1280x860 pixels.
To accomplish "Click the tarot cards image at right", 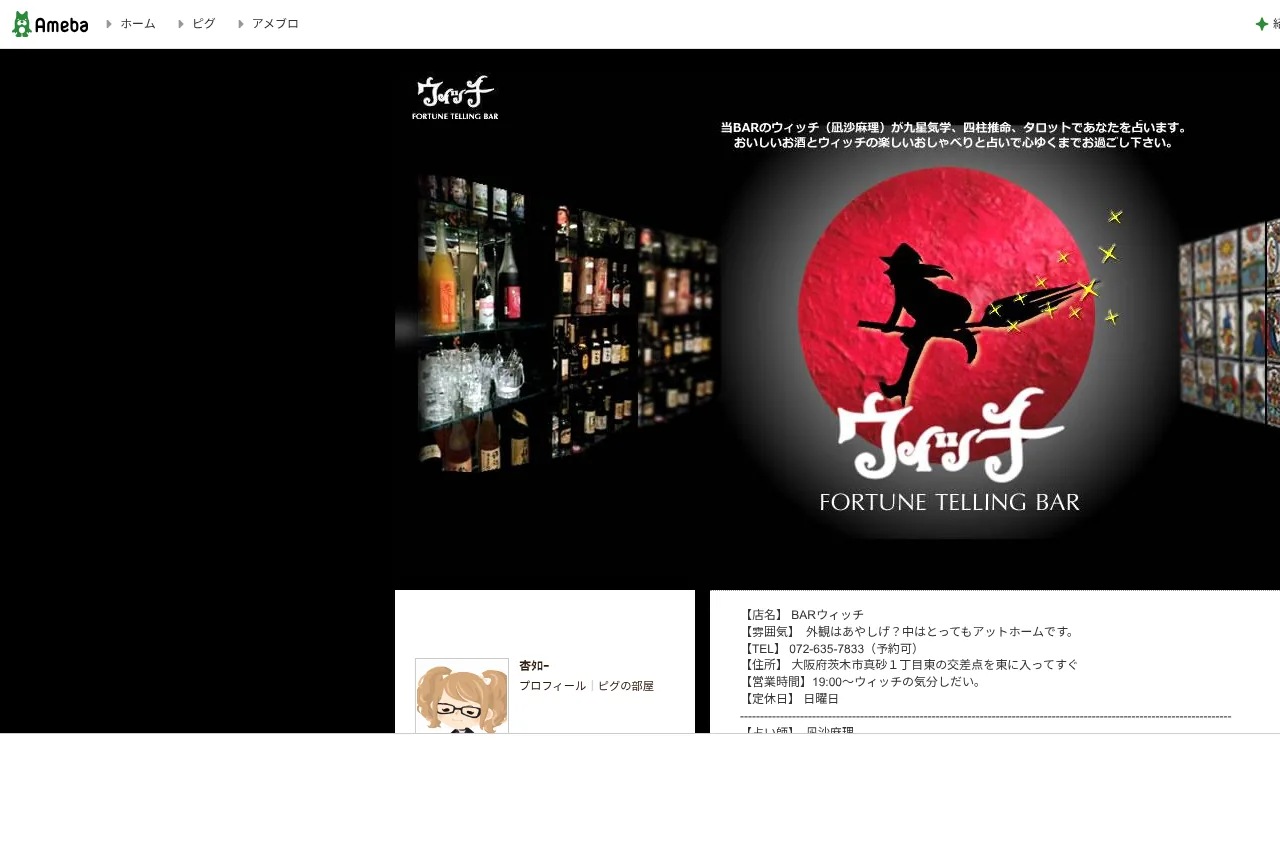I will (1229, 324).
